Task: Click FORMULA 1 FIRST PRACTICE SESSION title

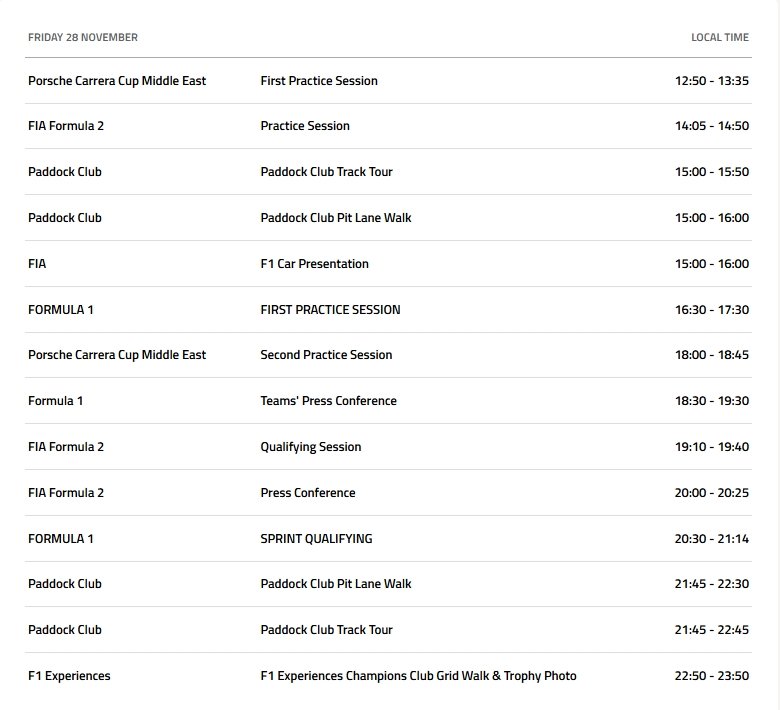Action: (x=330, y=310)
